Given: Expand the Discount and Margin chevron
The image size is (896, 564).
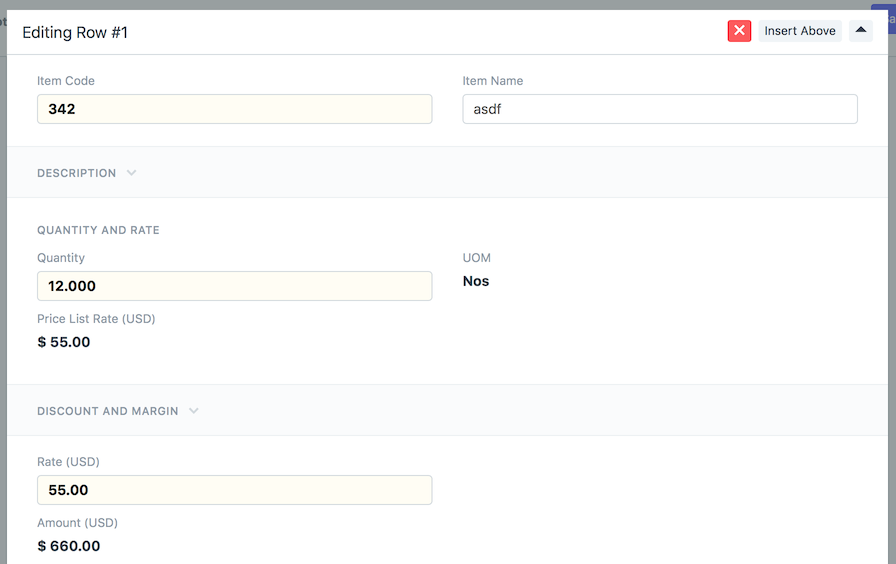Looking at the screenshot, I should (x=194, y=411).
